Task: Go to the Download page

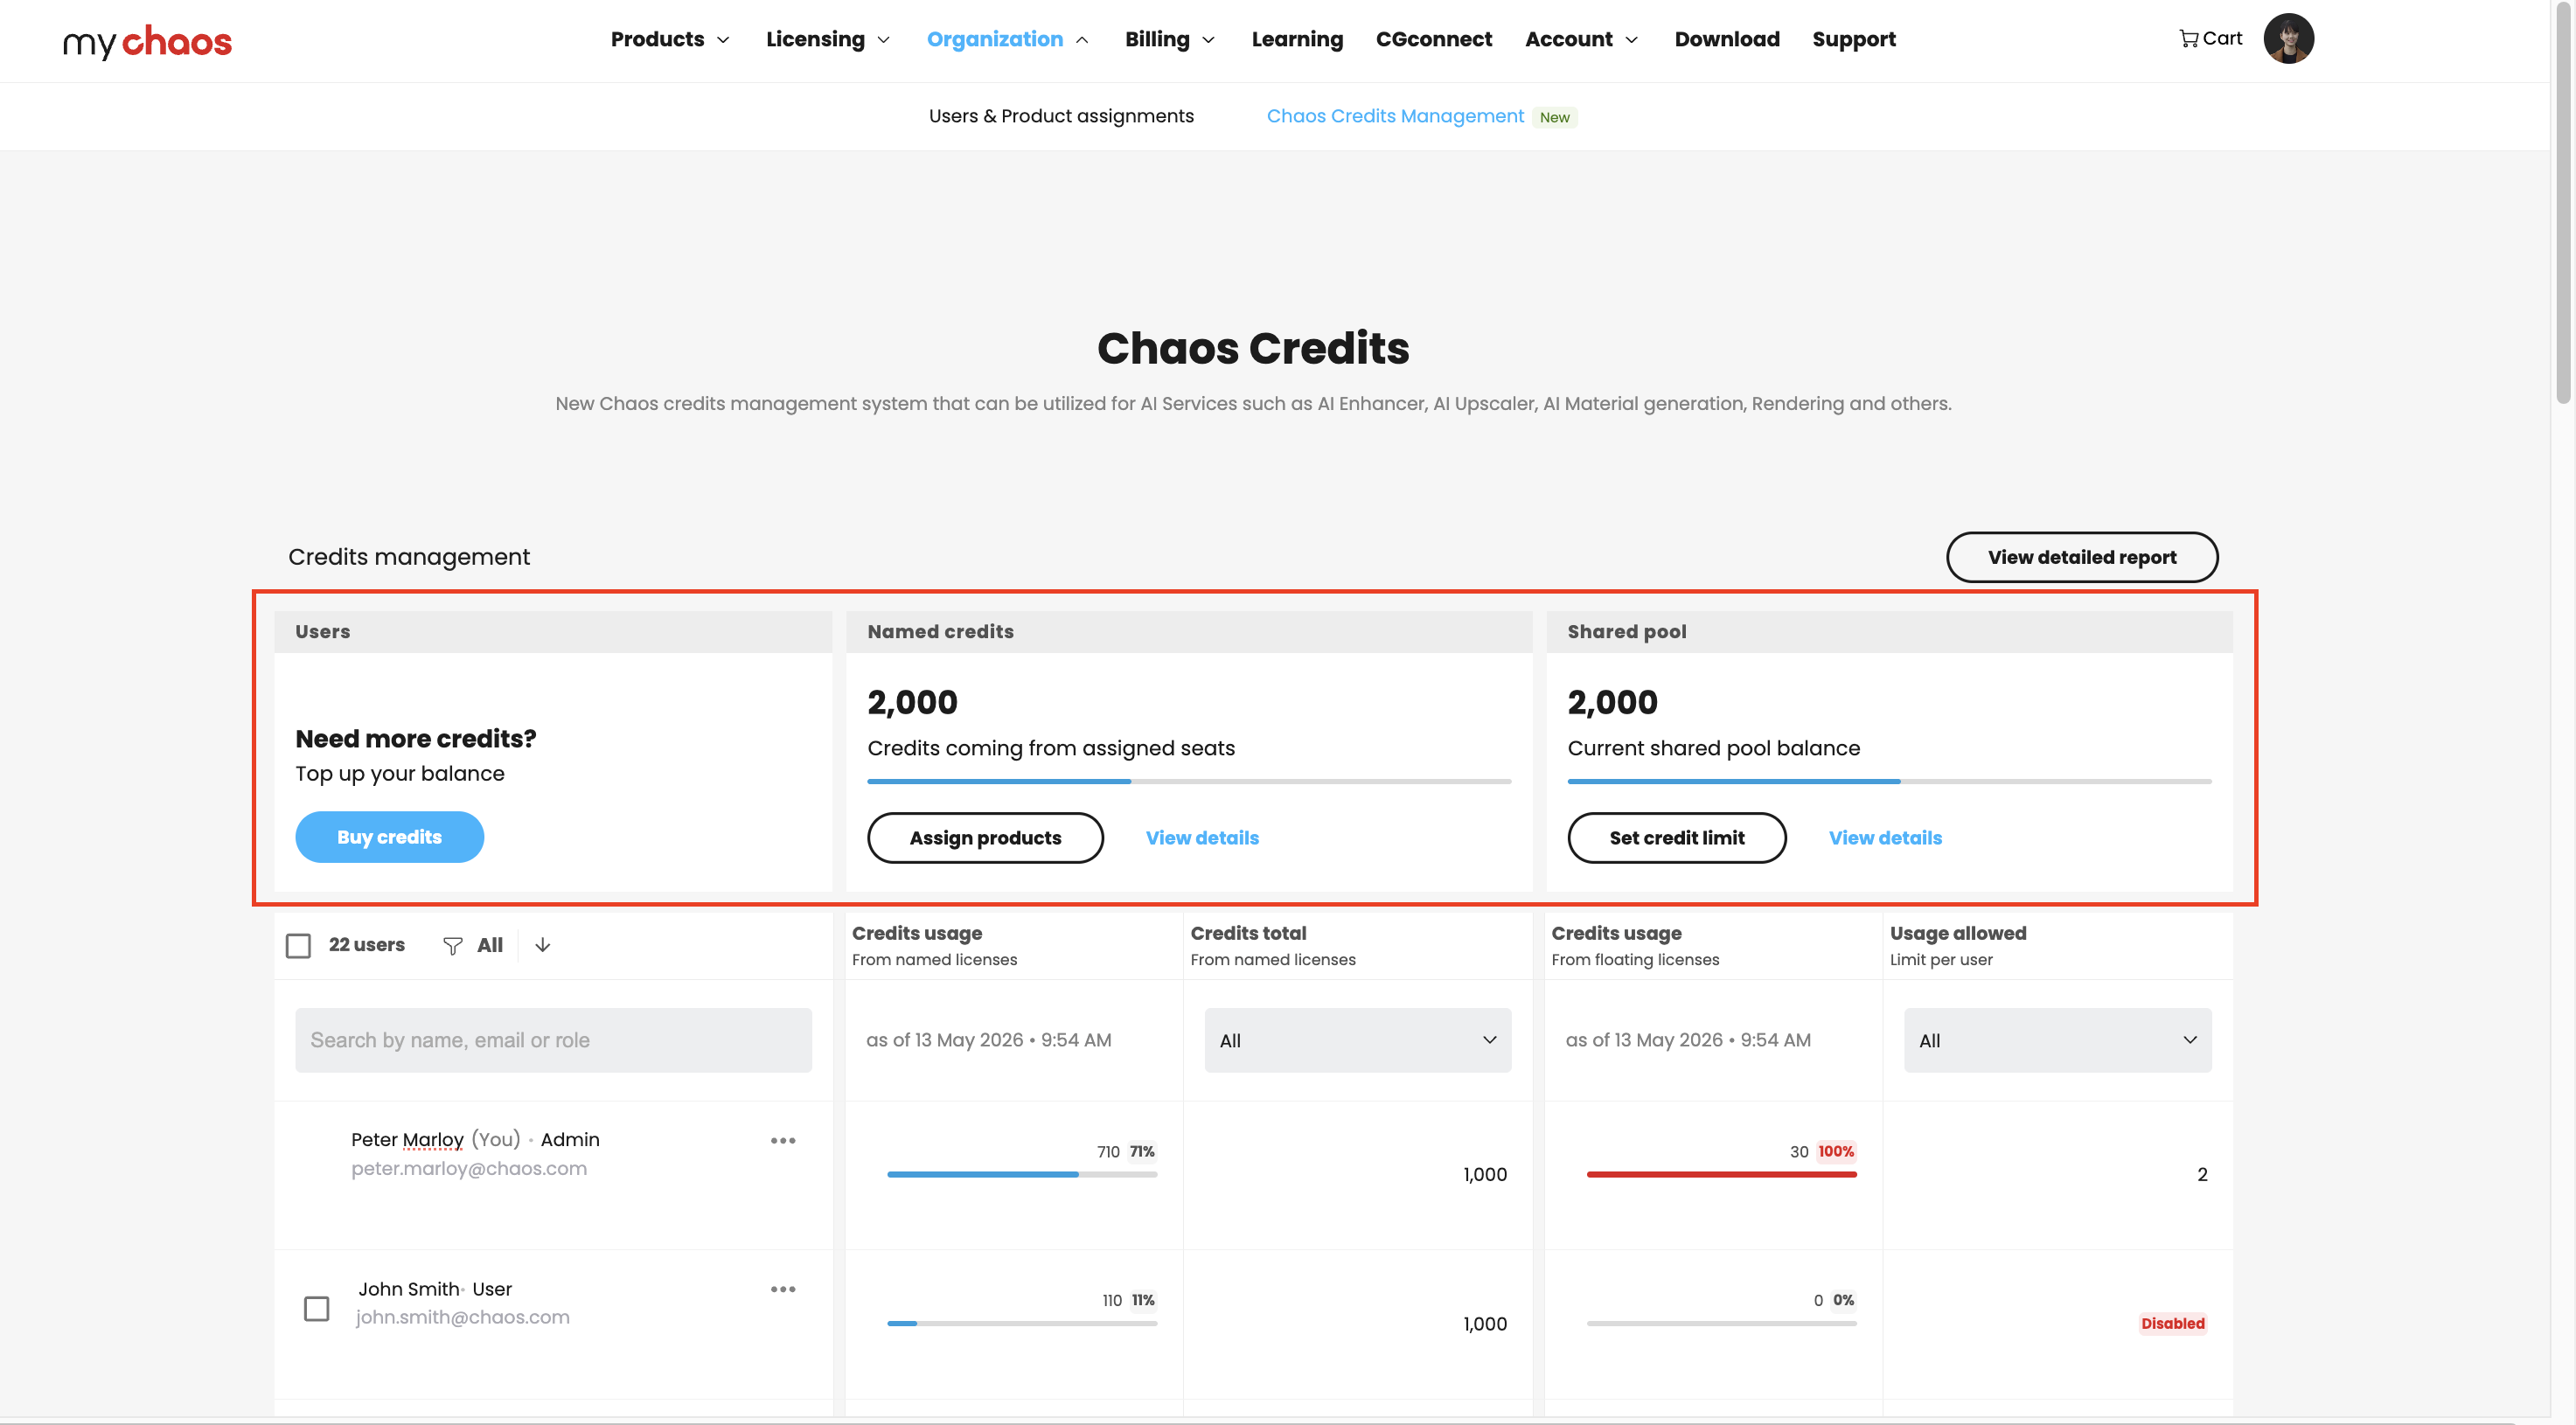Action: [1726, 39]
